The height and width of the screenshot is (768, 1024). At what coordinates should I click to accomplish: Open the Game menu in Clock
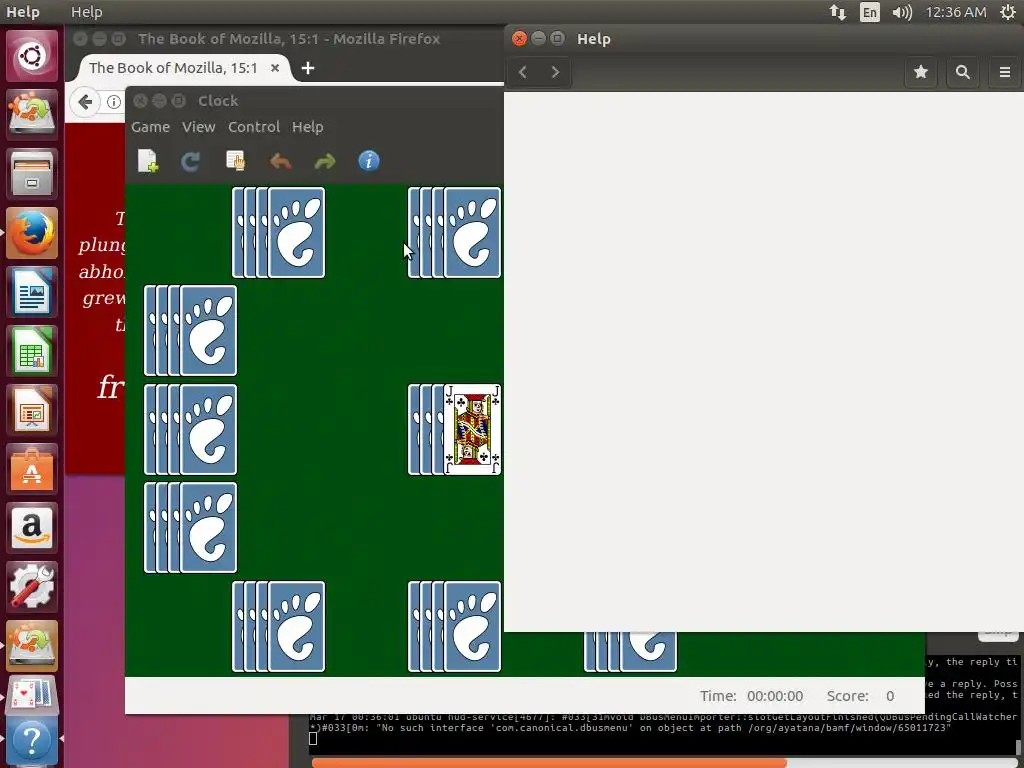[x=150, y=127]
